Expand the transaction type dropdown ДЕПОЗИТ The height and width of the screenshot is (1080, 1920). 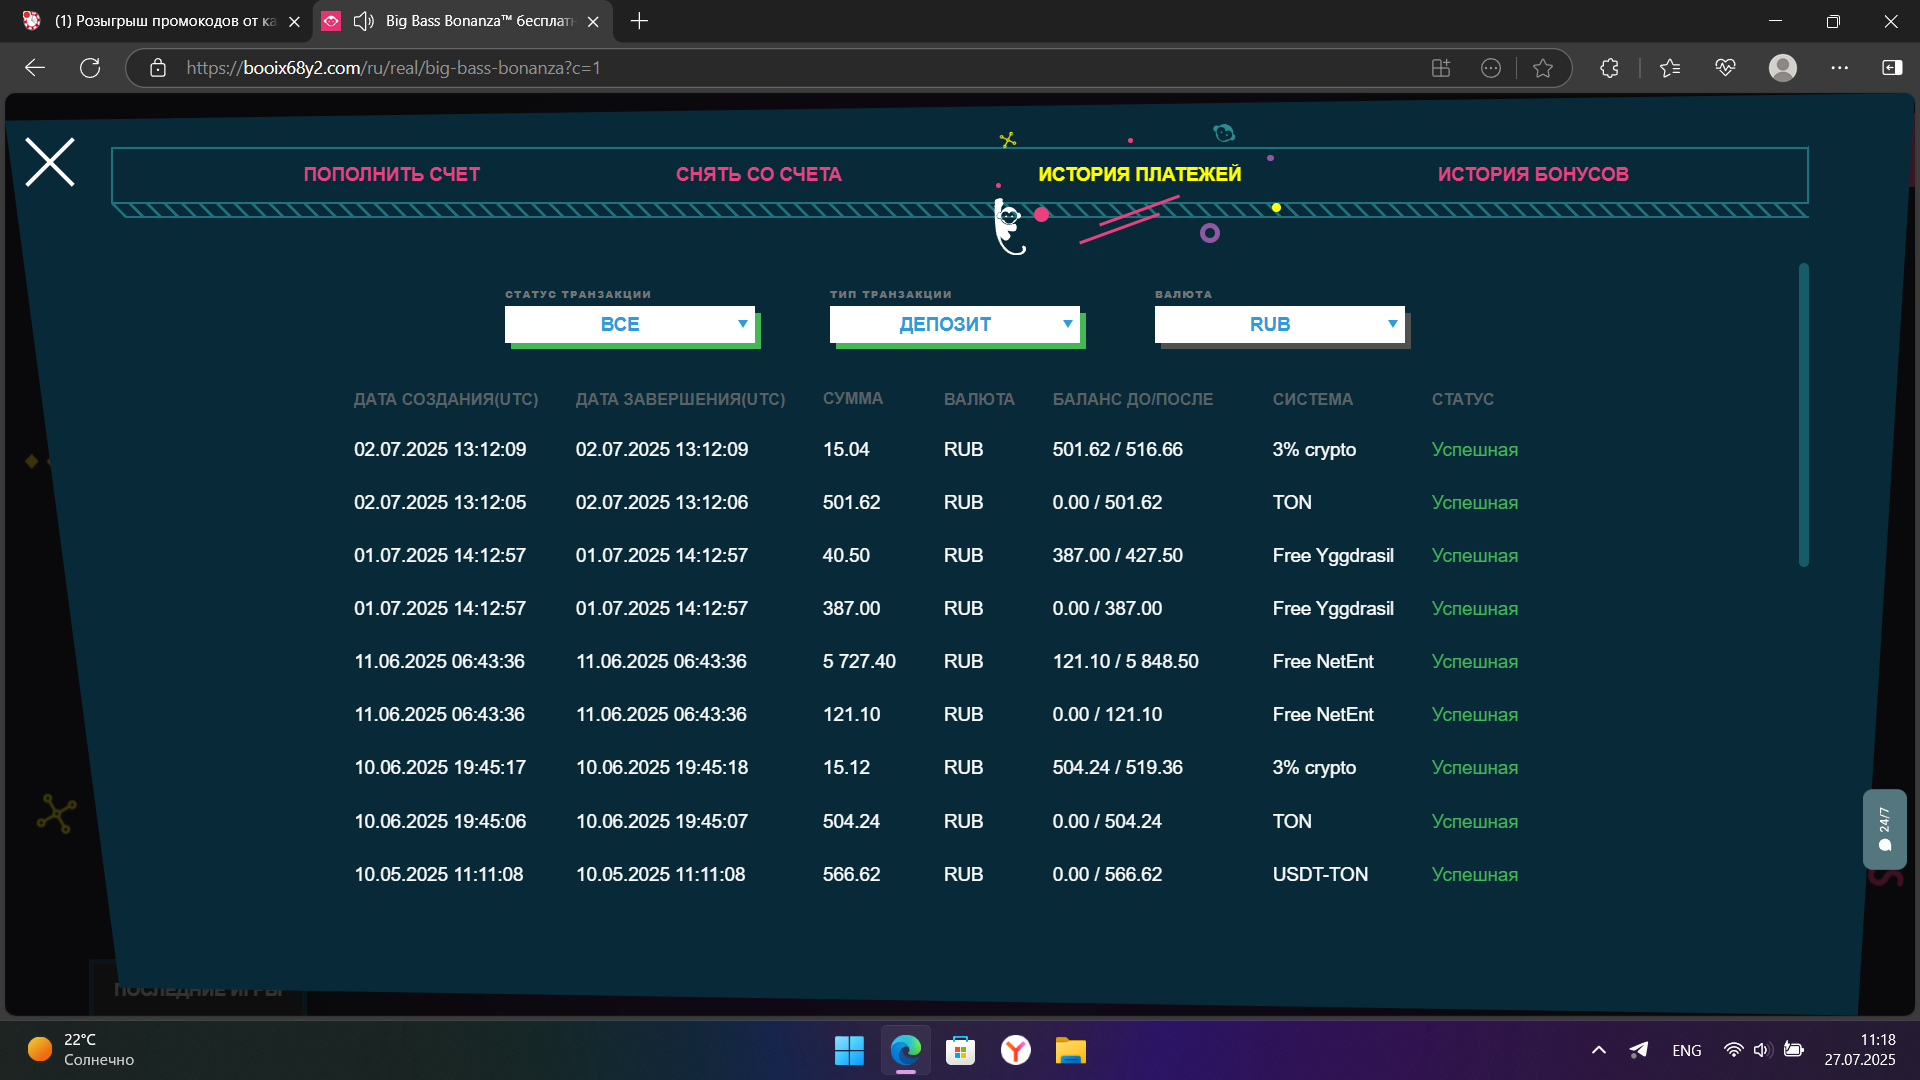[955, 324]
